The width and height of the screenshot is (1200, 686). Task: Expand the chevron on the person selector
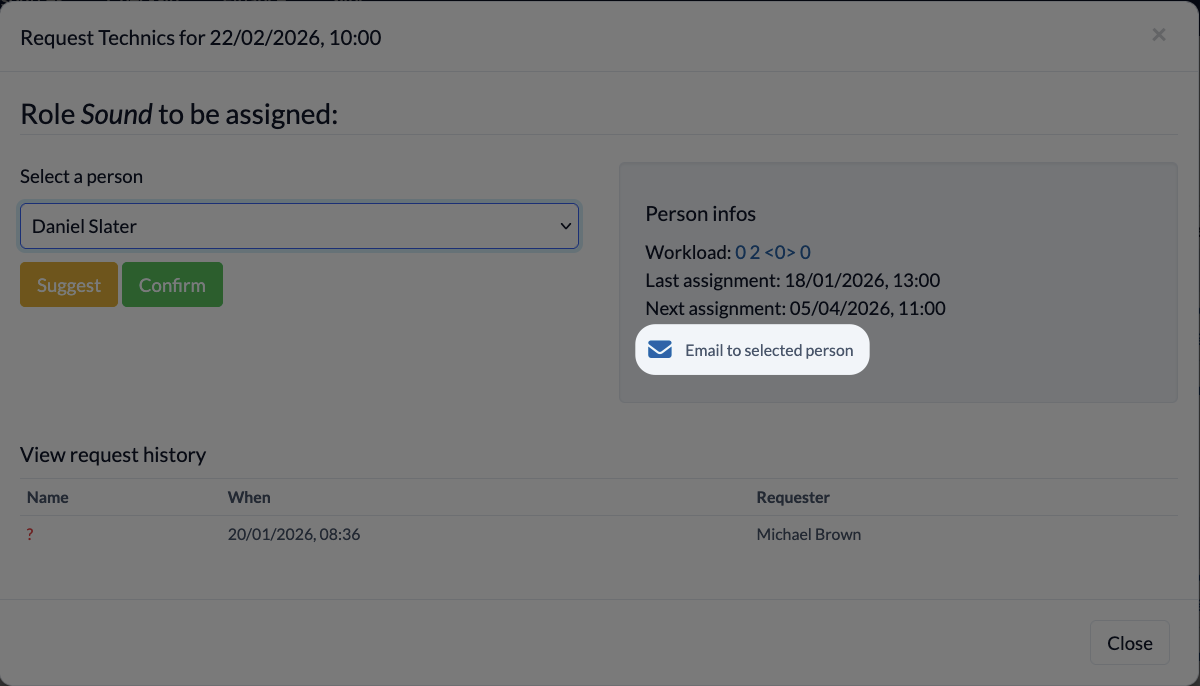coord(565,226)
